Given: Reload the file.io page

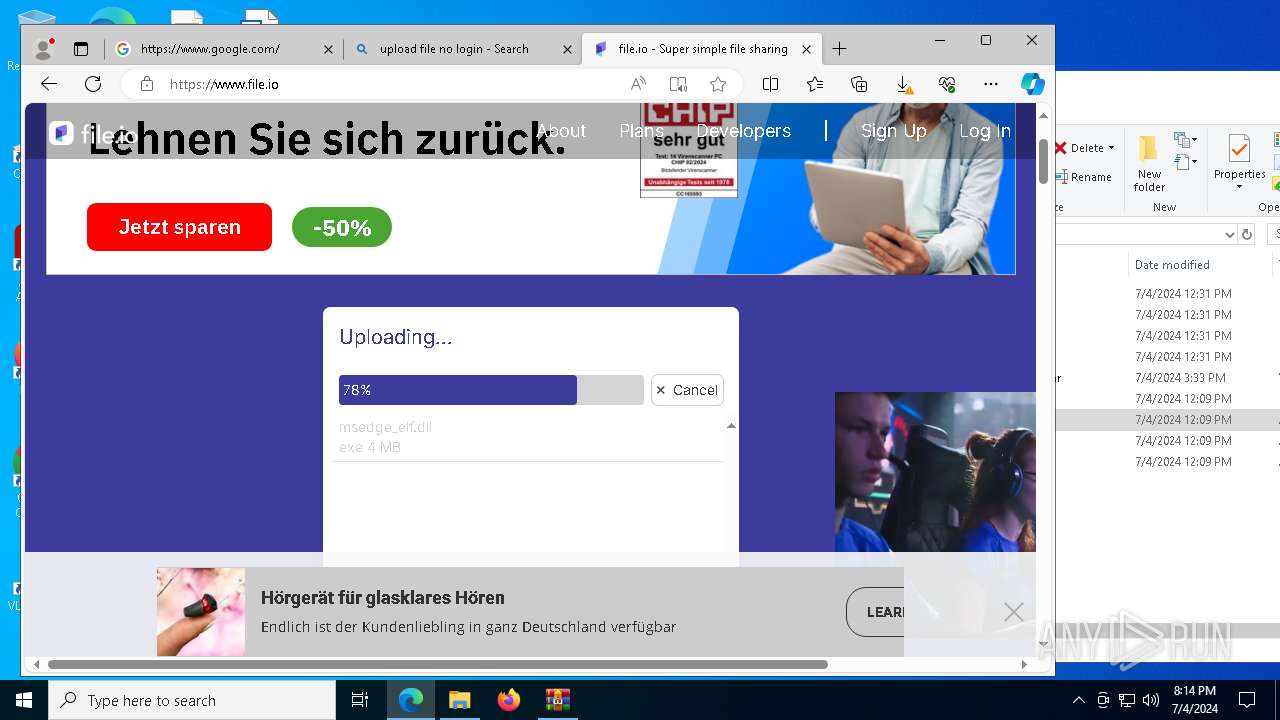Looking at the screenshot, I should [x=93, y=84].
